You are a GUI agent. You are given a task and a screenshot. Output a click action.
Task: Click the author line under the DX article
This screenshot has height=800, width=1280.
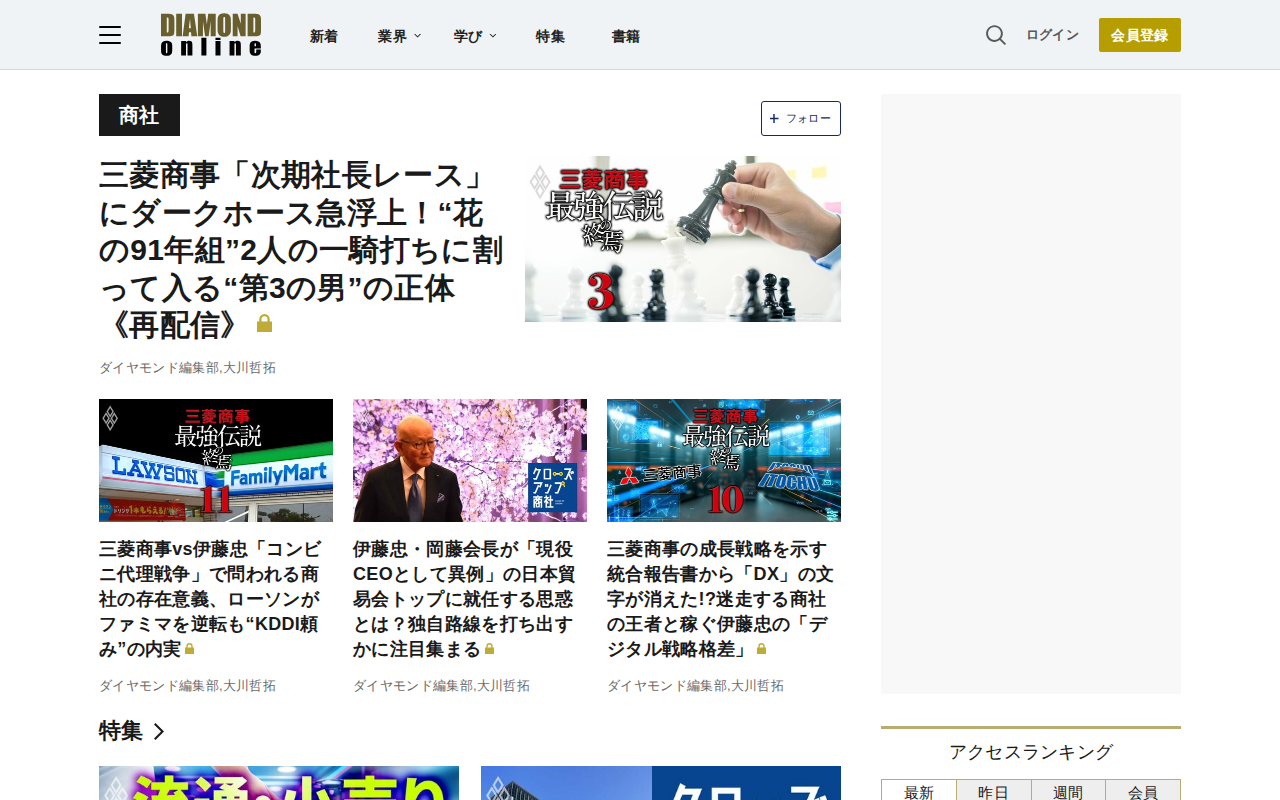(x=695, y=686)
